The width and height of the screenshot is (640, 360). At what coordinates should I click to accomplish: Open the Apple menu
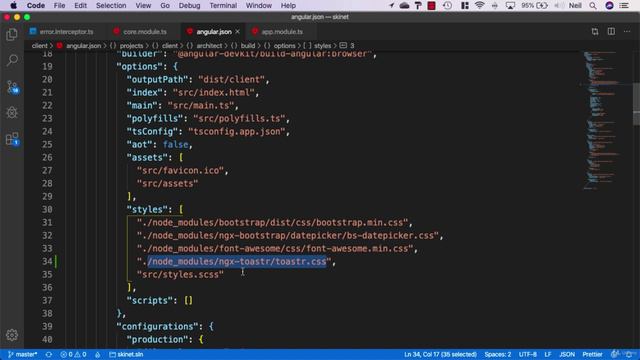click(13, 5)
